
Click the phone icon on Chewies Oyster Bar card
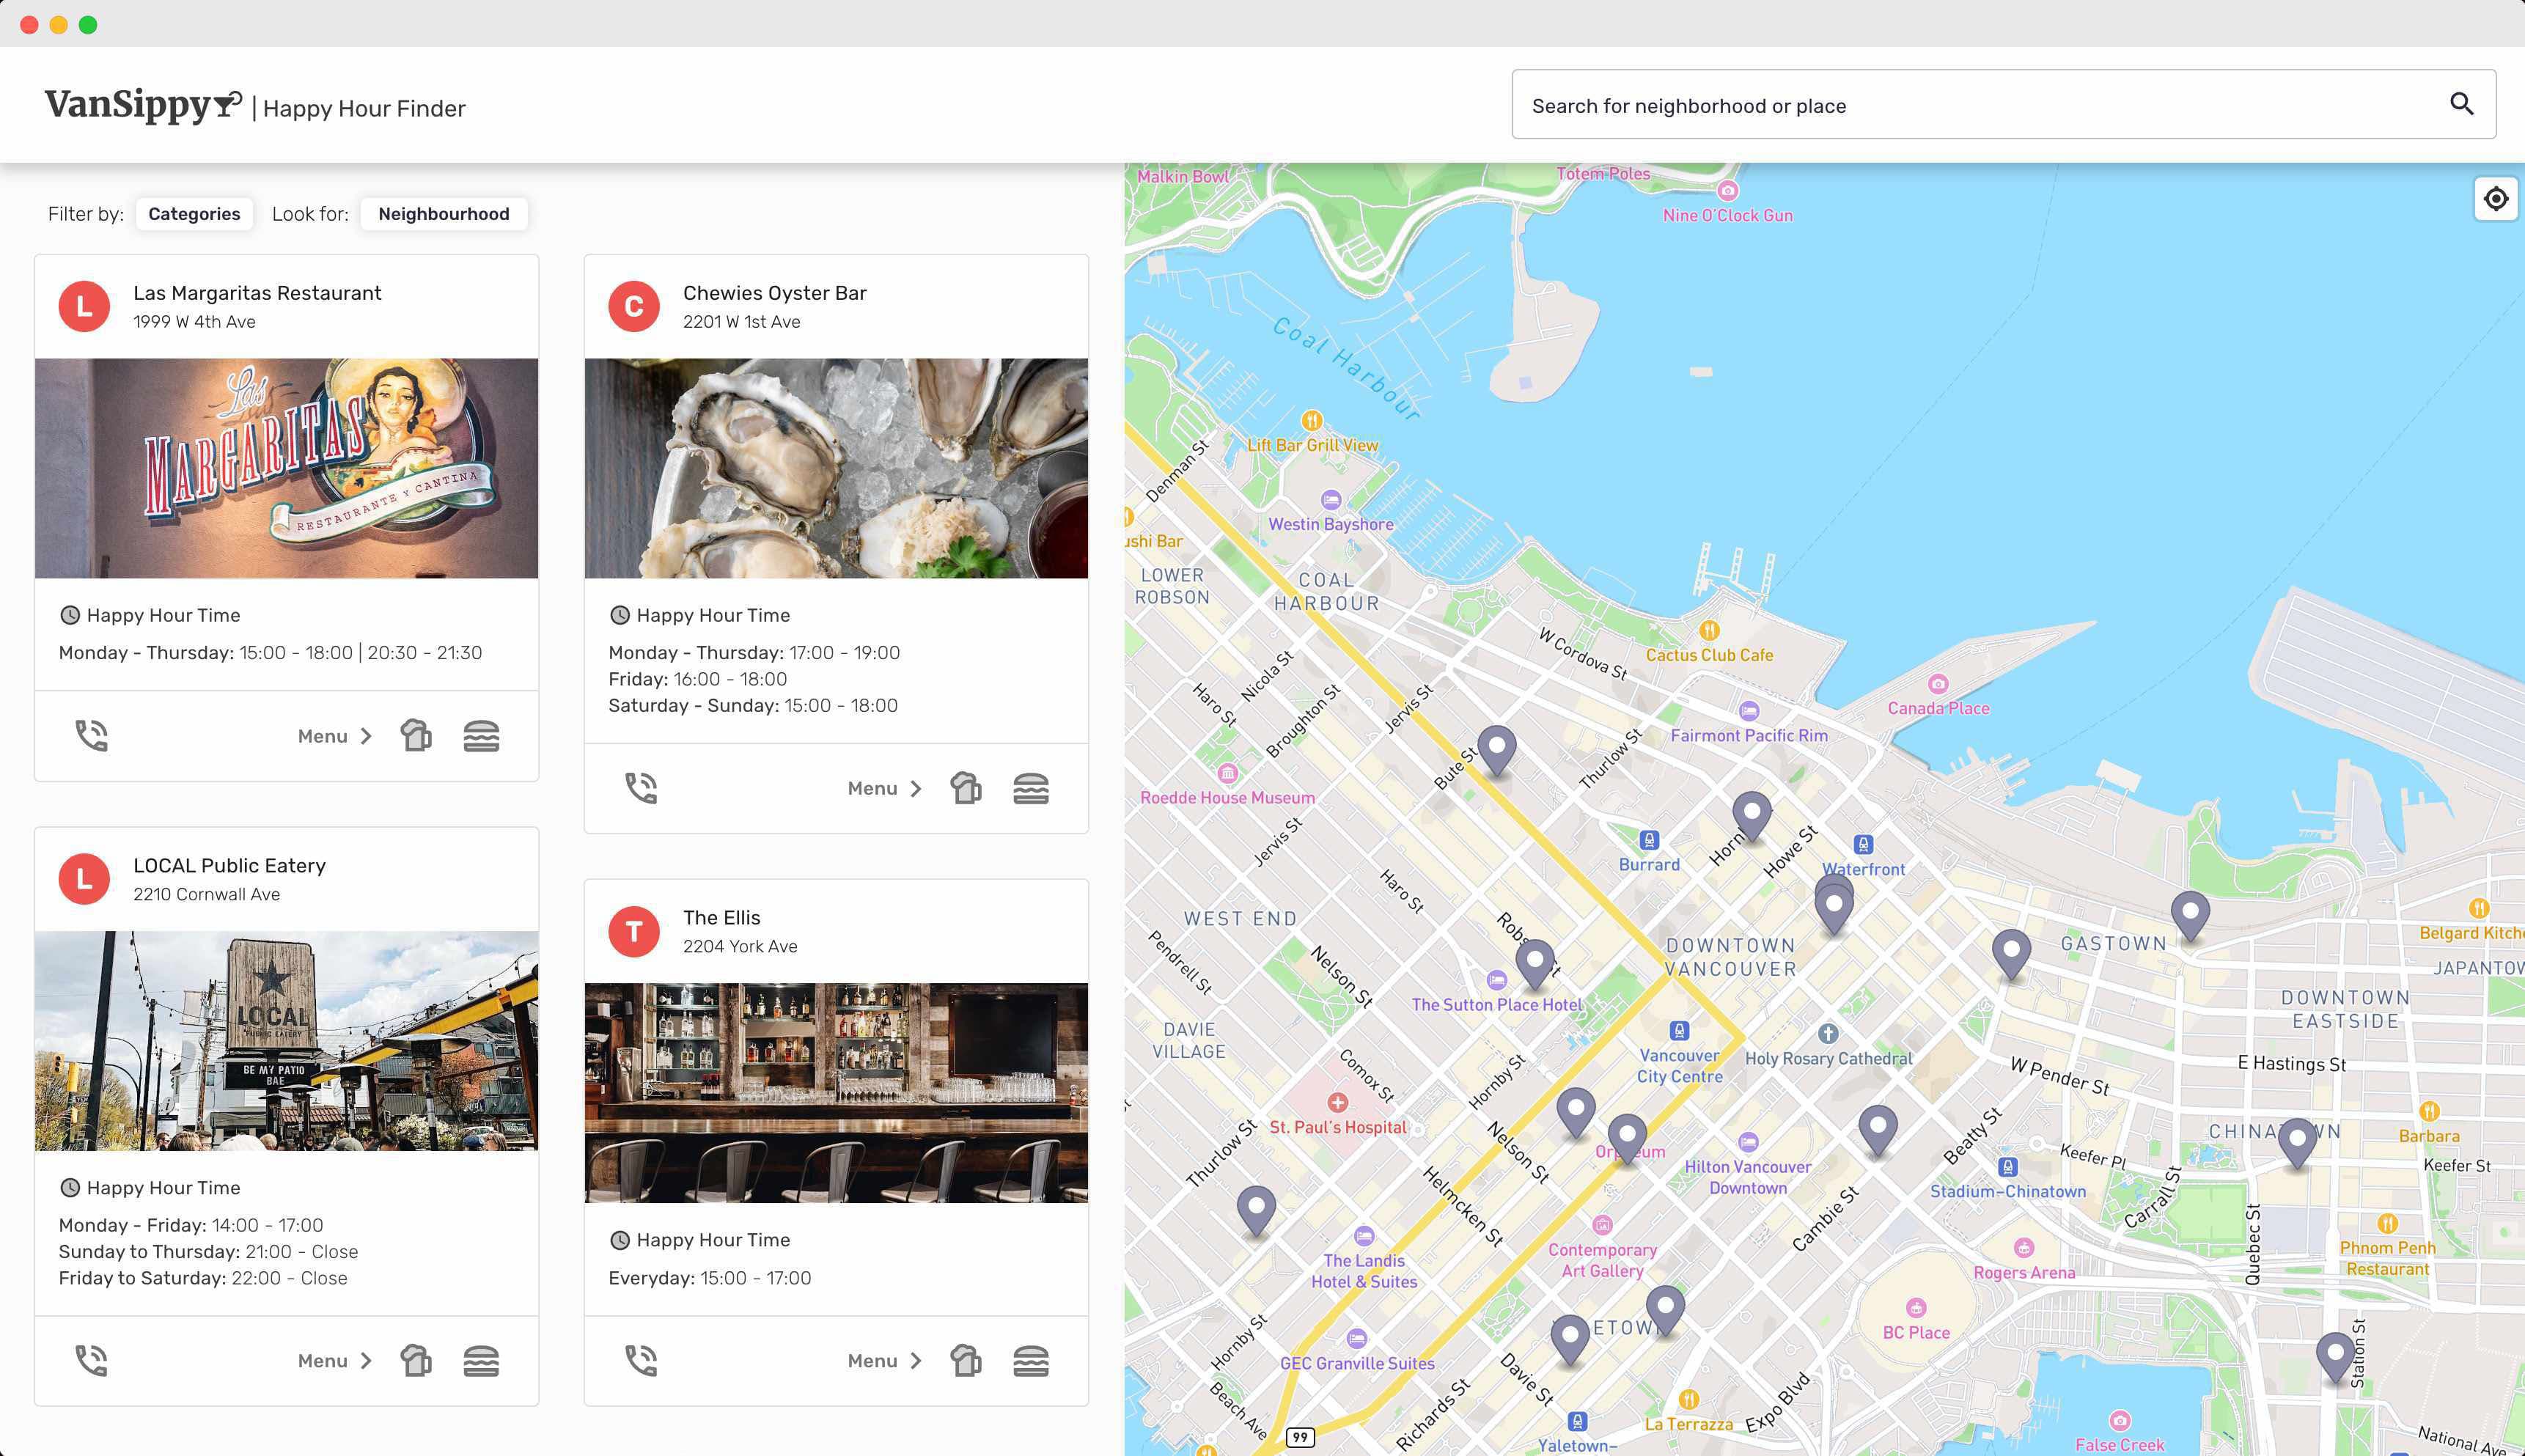[641, 788]
